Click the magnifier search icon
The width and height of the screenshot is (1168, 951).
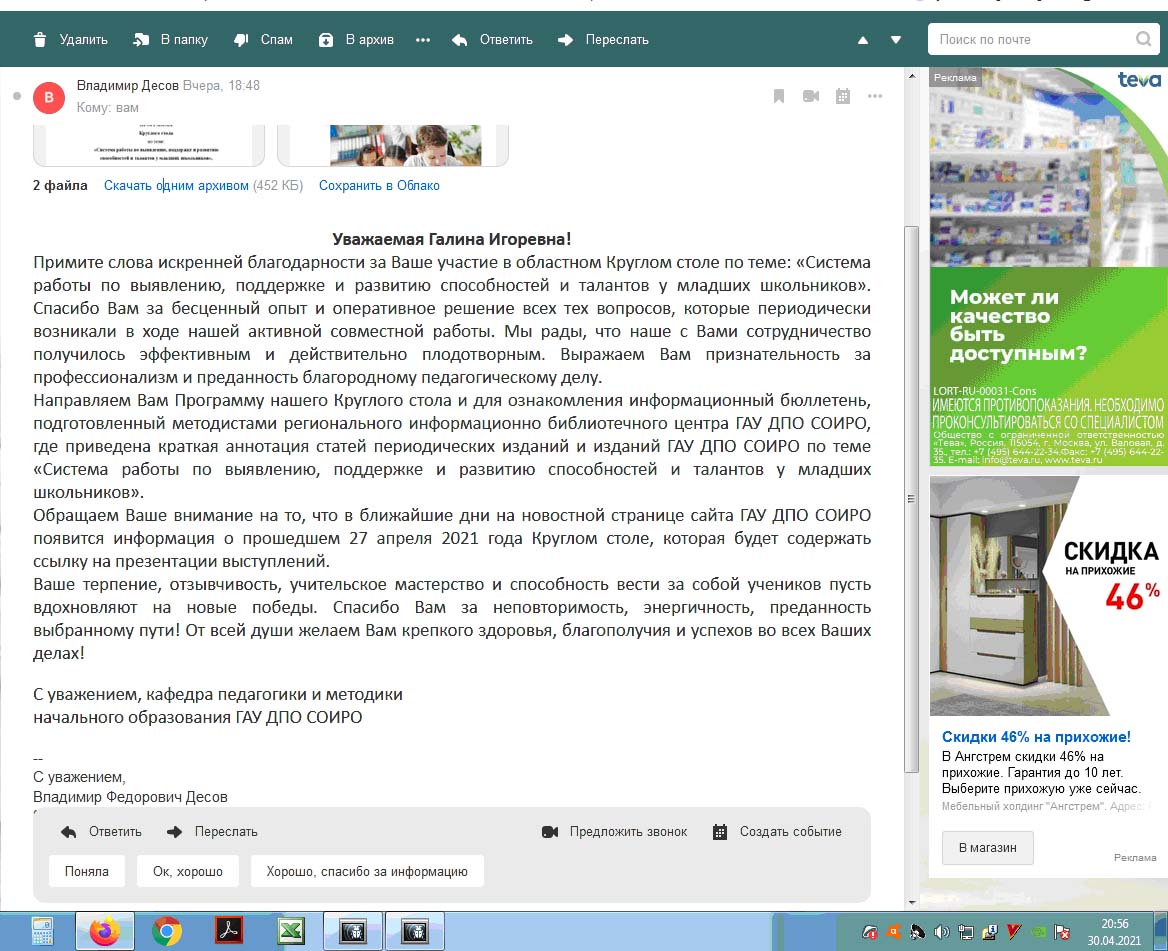coord(1143,39)
